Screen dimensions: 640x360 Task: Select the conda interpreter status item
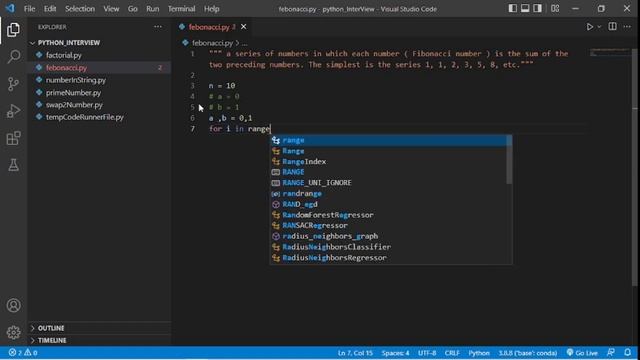click(527, 353)
